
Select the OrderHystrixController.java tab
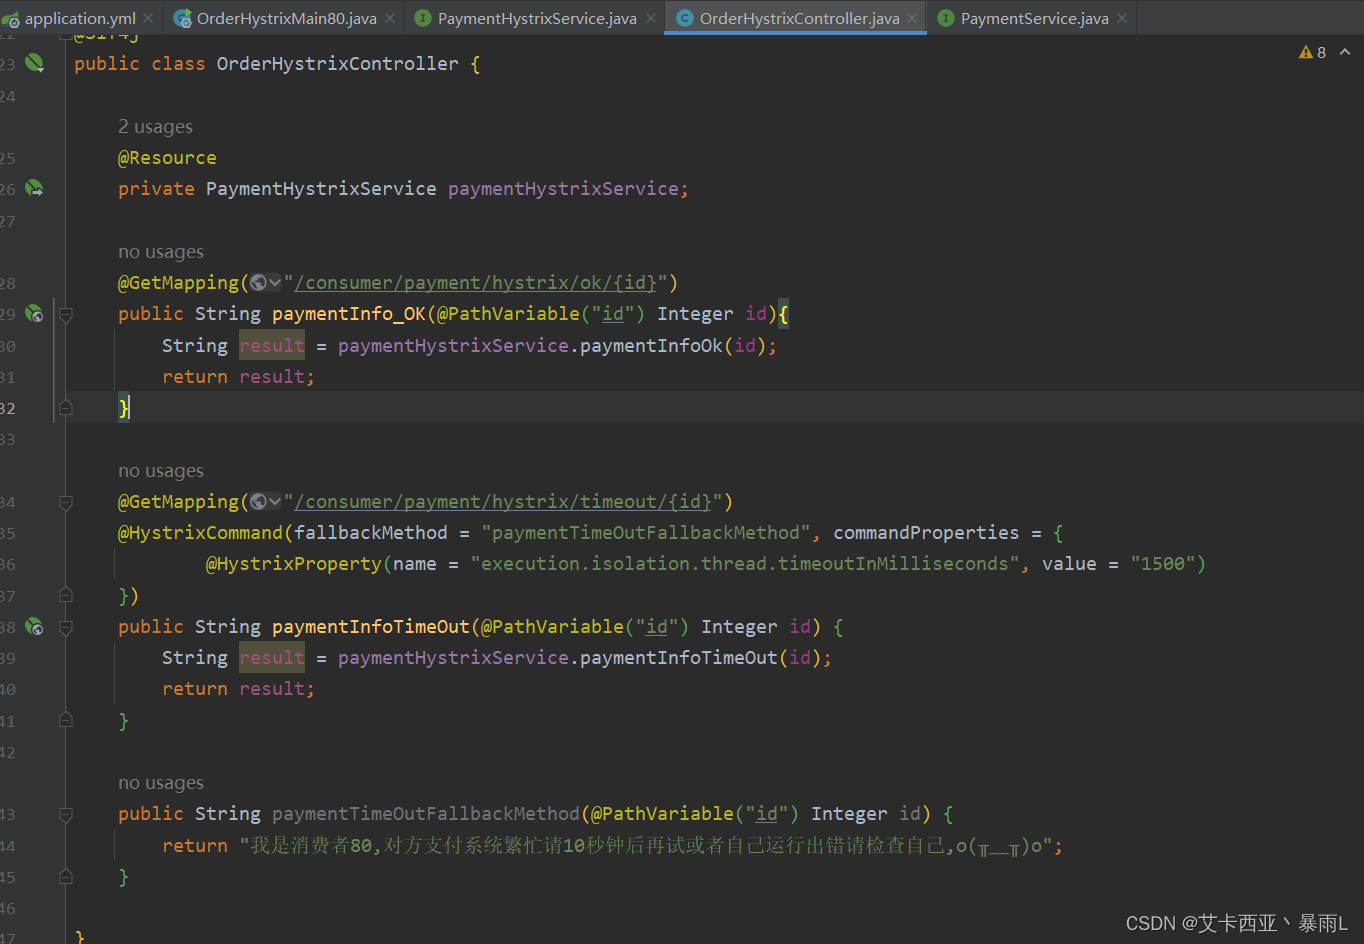click(x=799, y=18)
